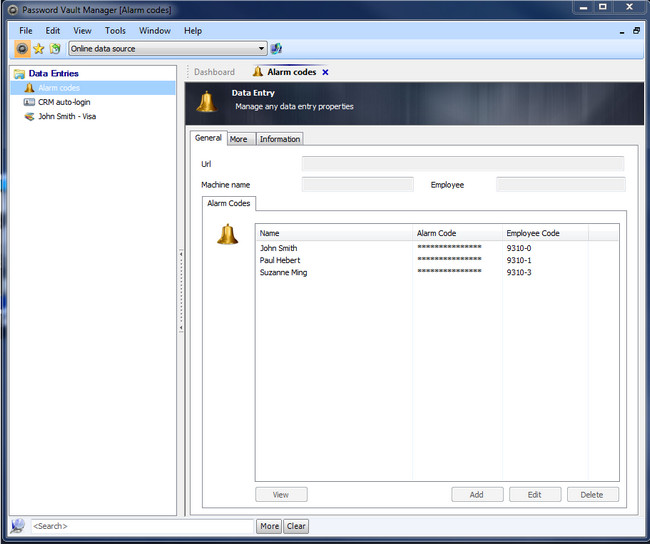The width and height of the screenshot is (650, 544).
Task: Click the search globe icon at bottom left
Action: pos(18,526)
